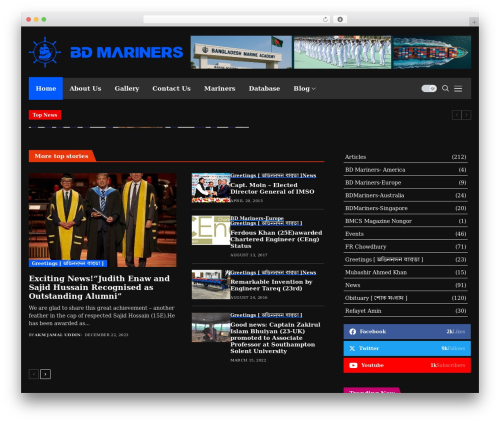Open Remarkable Invention by Engineer Tareq article
Screen dimensions: 500x423
pos(271,285)
